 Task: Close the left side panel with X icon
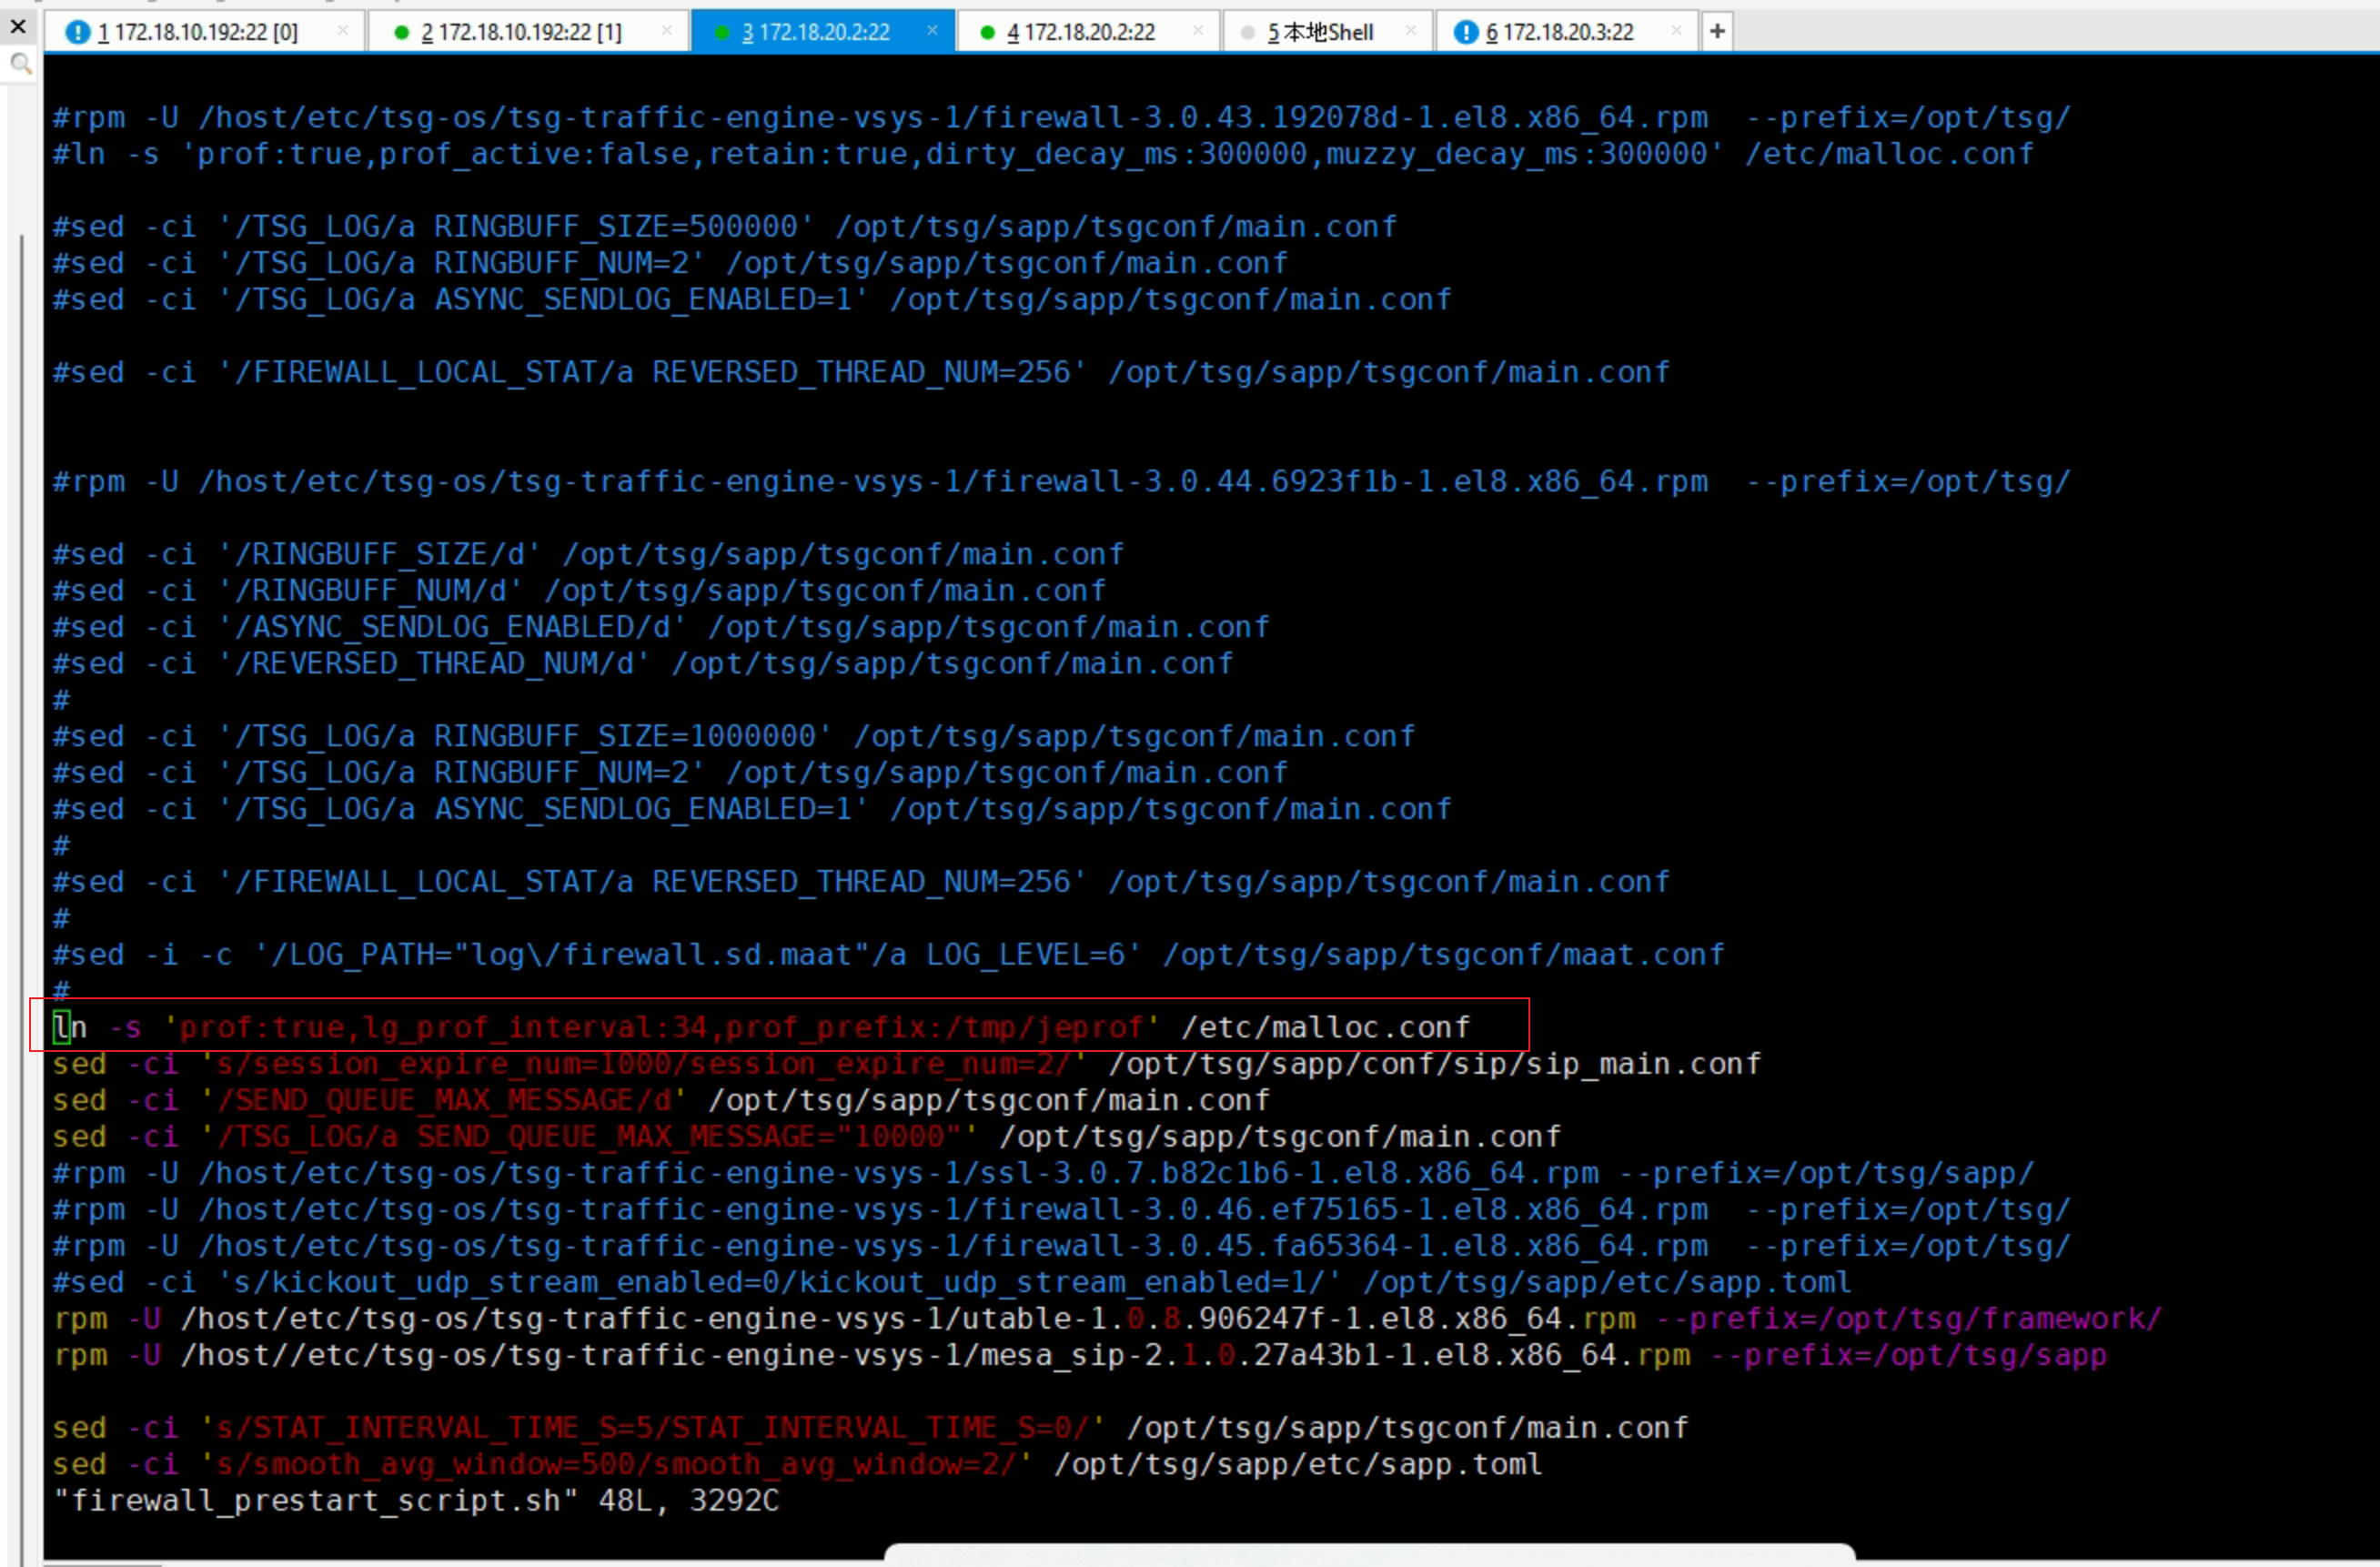coord(18,27)
